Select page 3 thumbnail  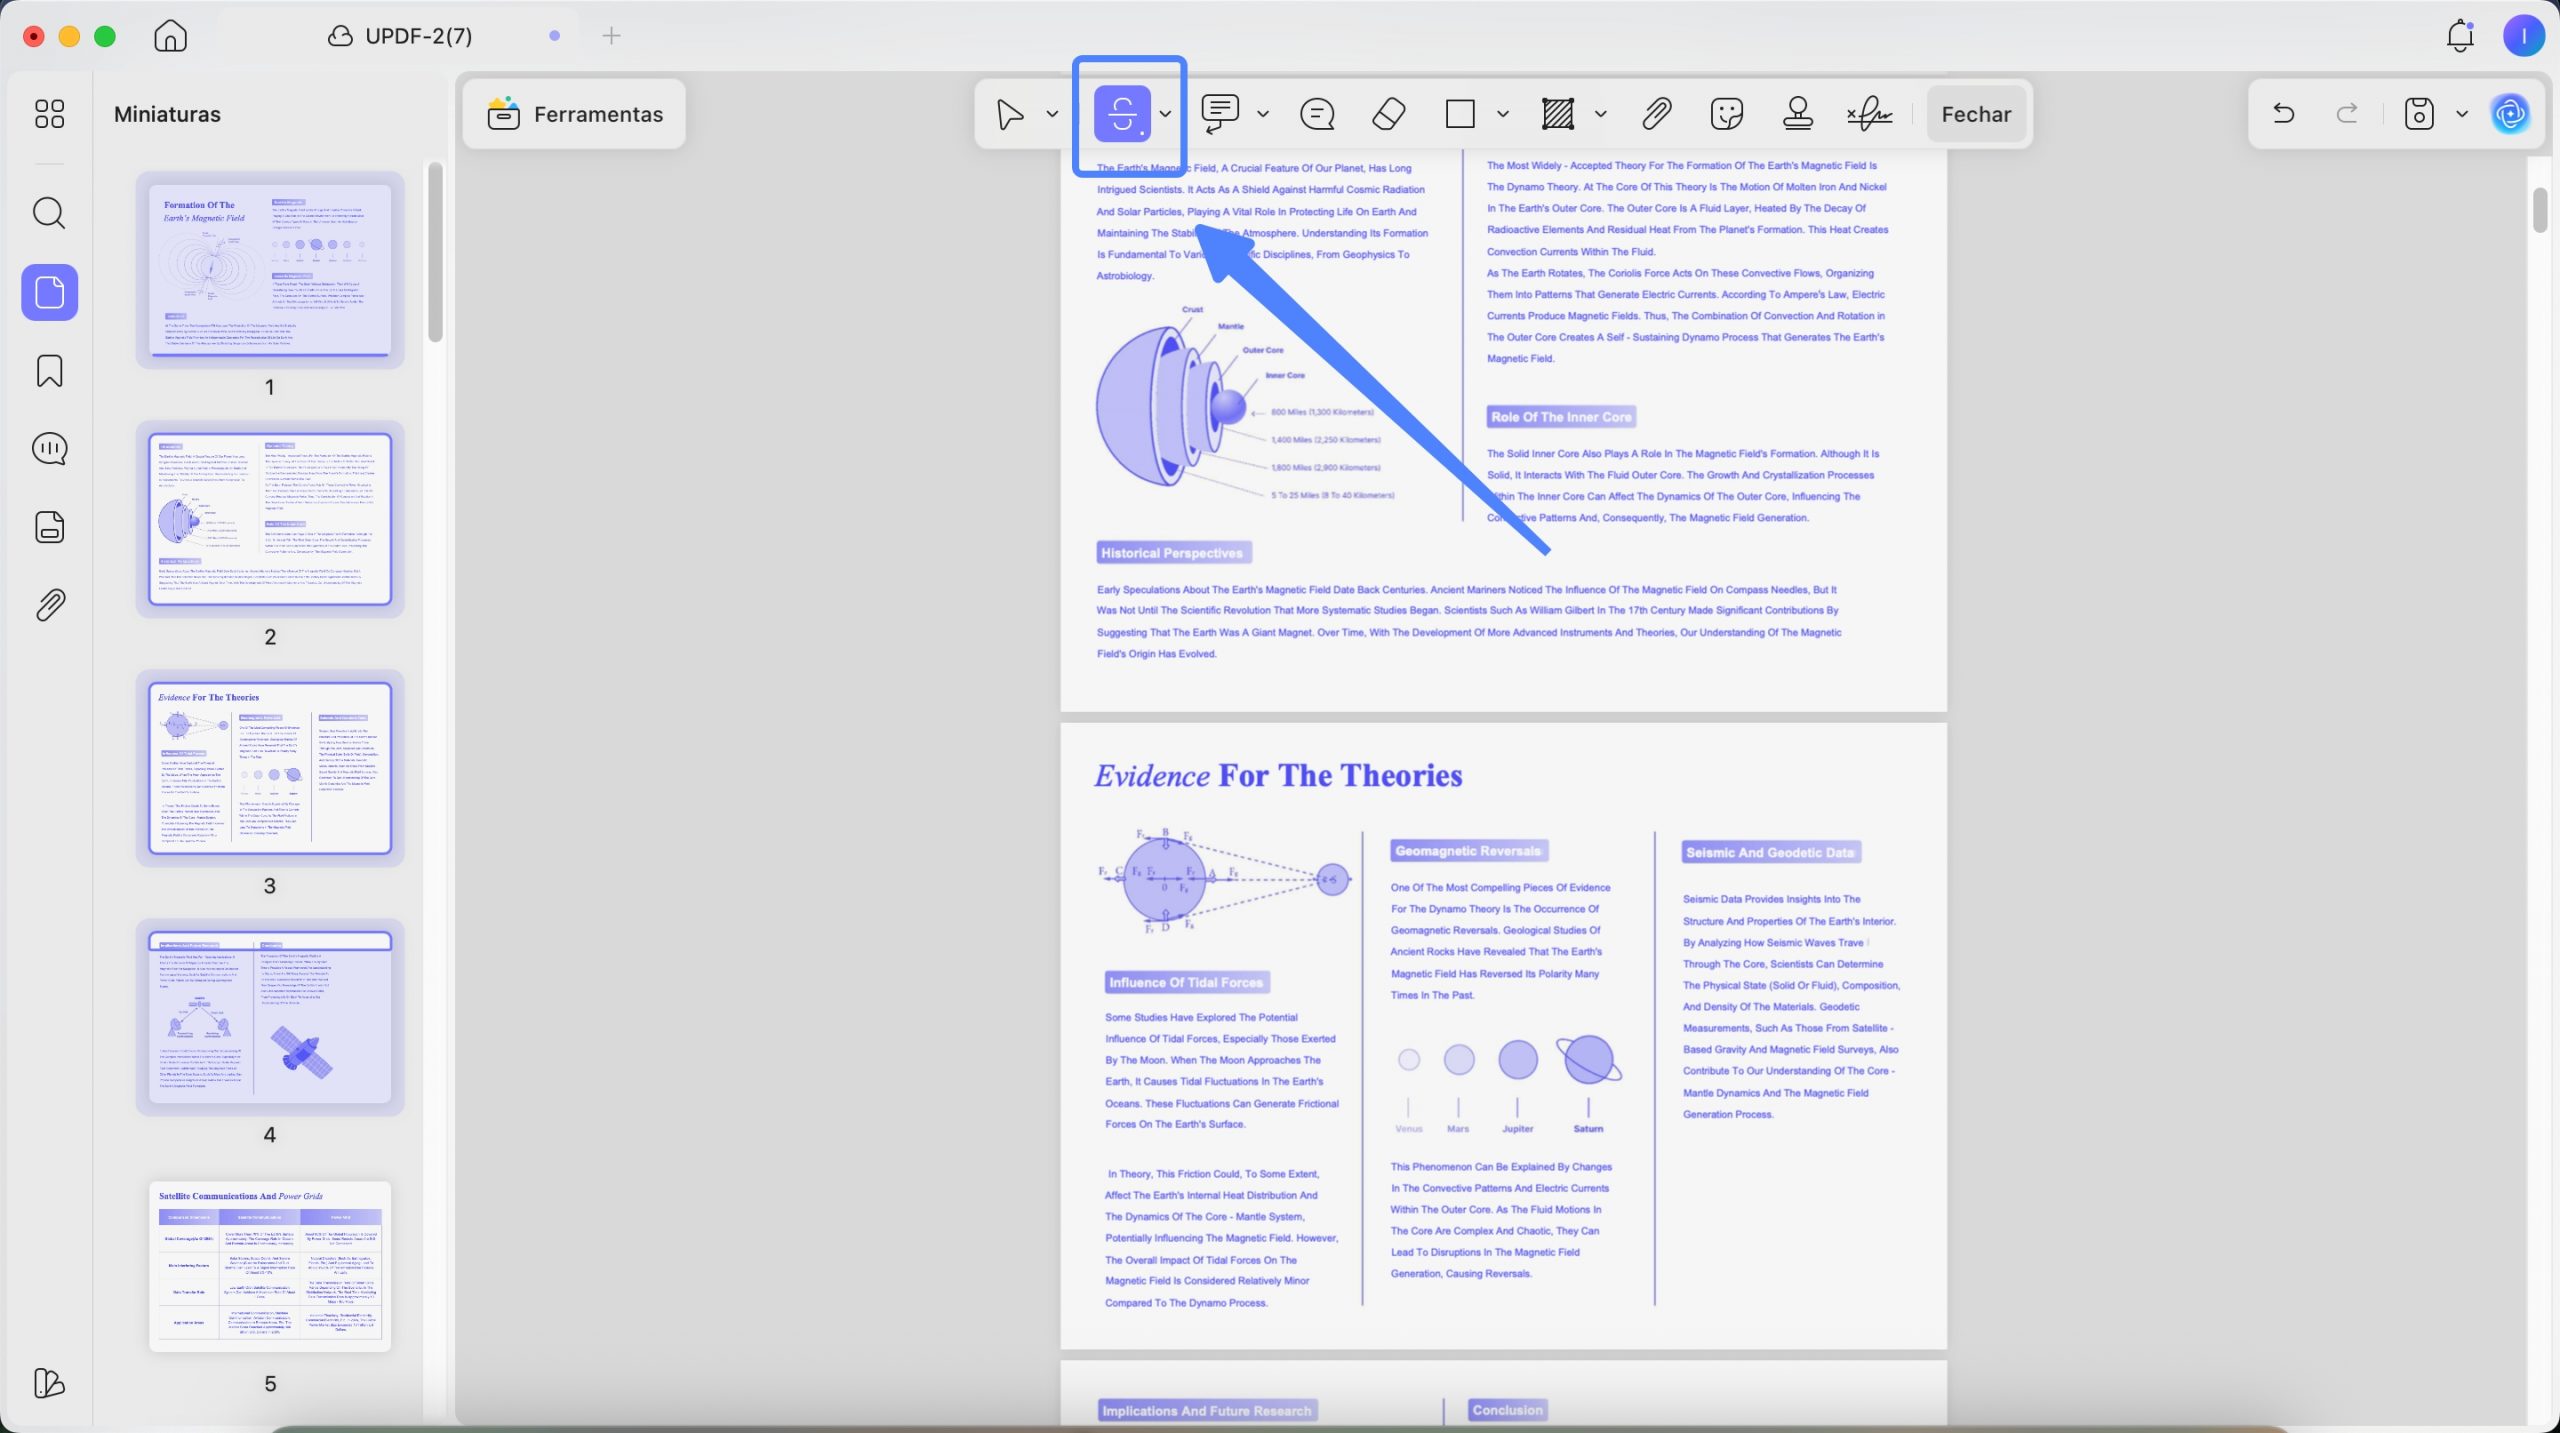(x=270, y=768)
